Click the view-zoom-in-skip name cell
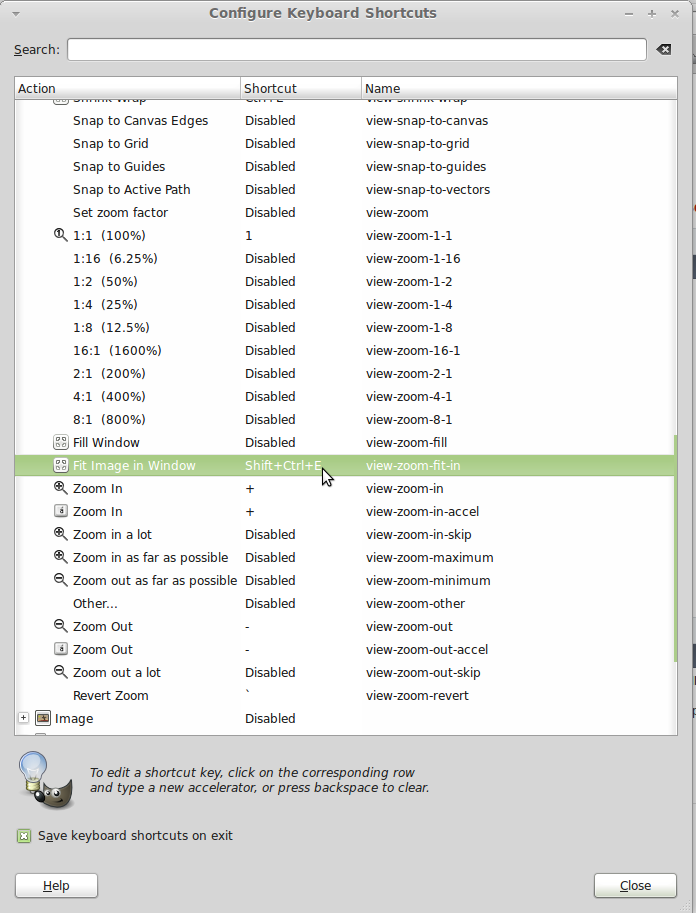 pos(419,534)
